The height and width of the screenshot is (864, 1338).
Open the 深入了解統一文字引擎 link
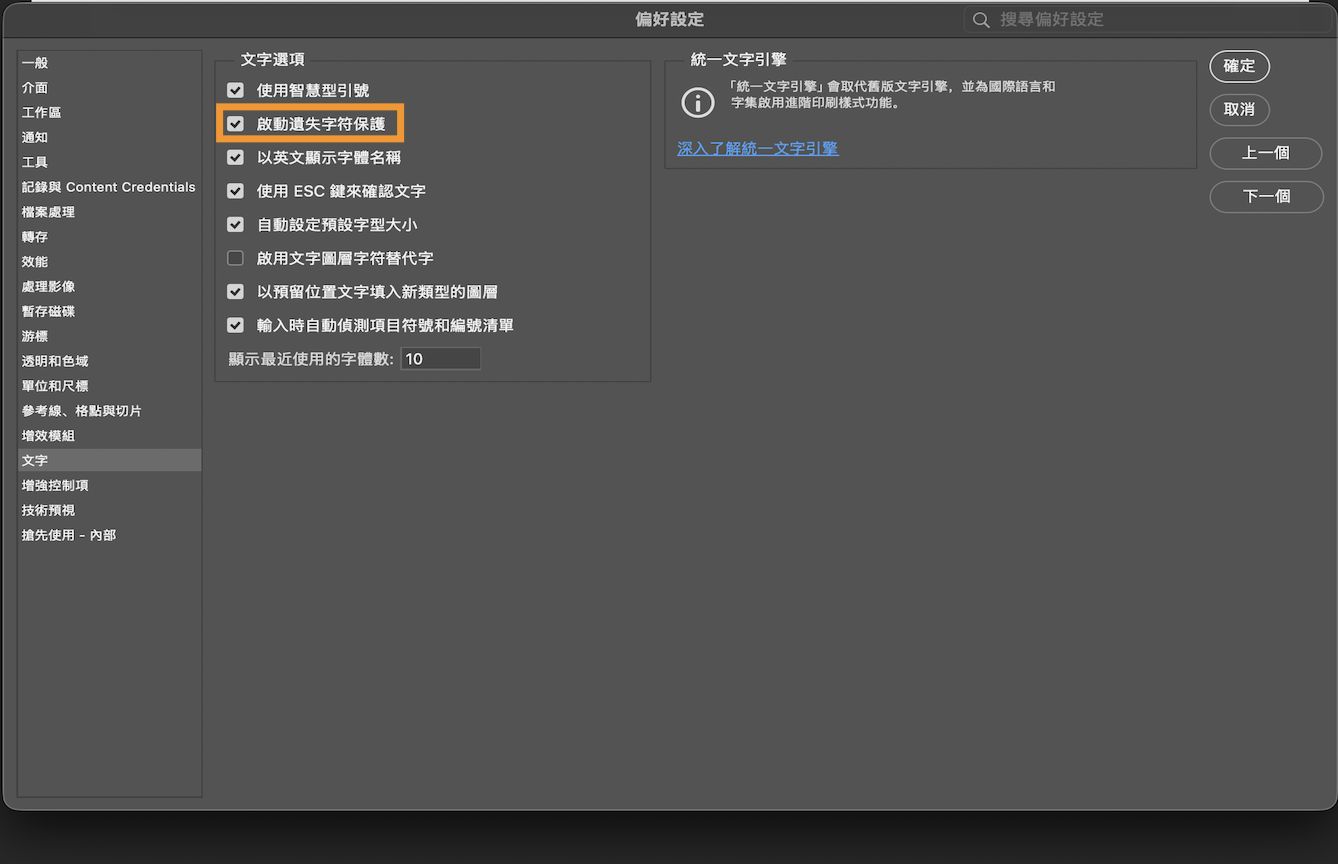[757, 147]
